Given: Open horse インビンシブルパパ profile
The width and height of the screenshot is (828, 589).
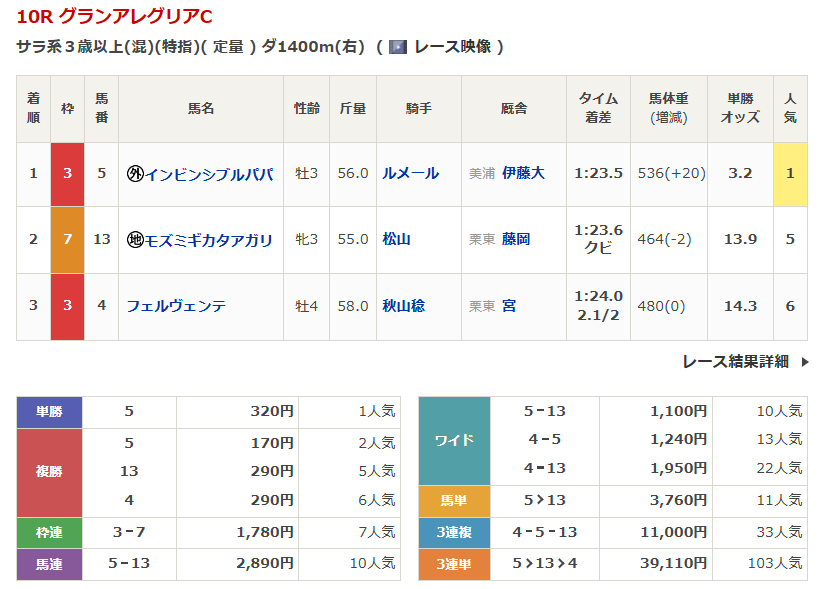Looking at the screenshot, I should [209, 173].
